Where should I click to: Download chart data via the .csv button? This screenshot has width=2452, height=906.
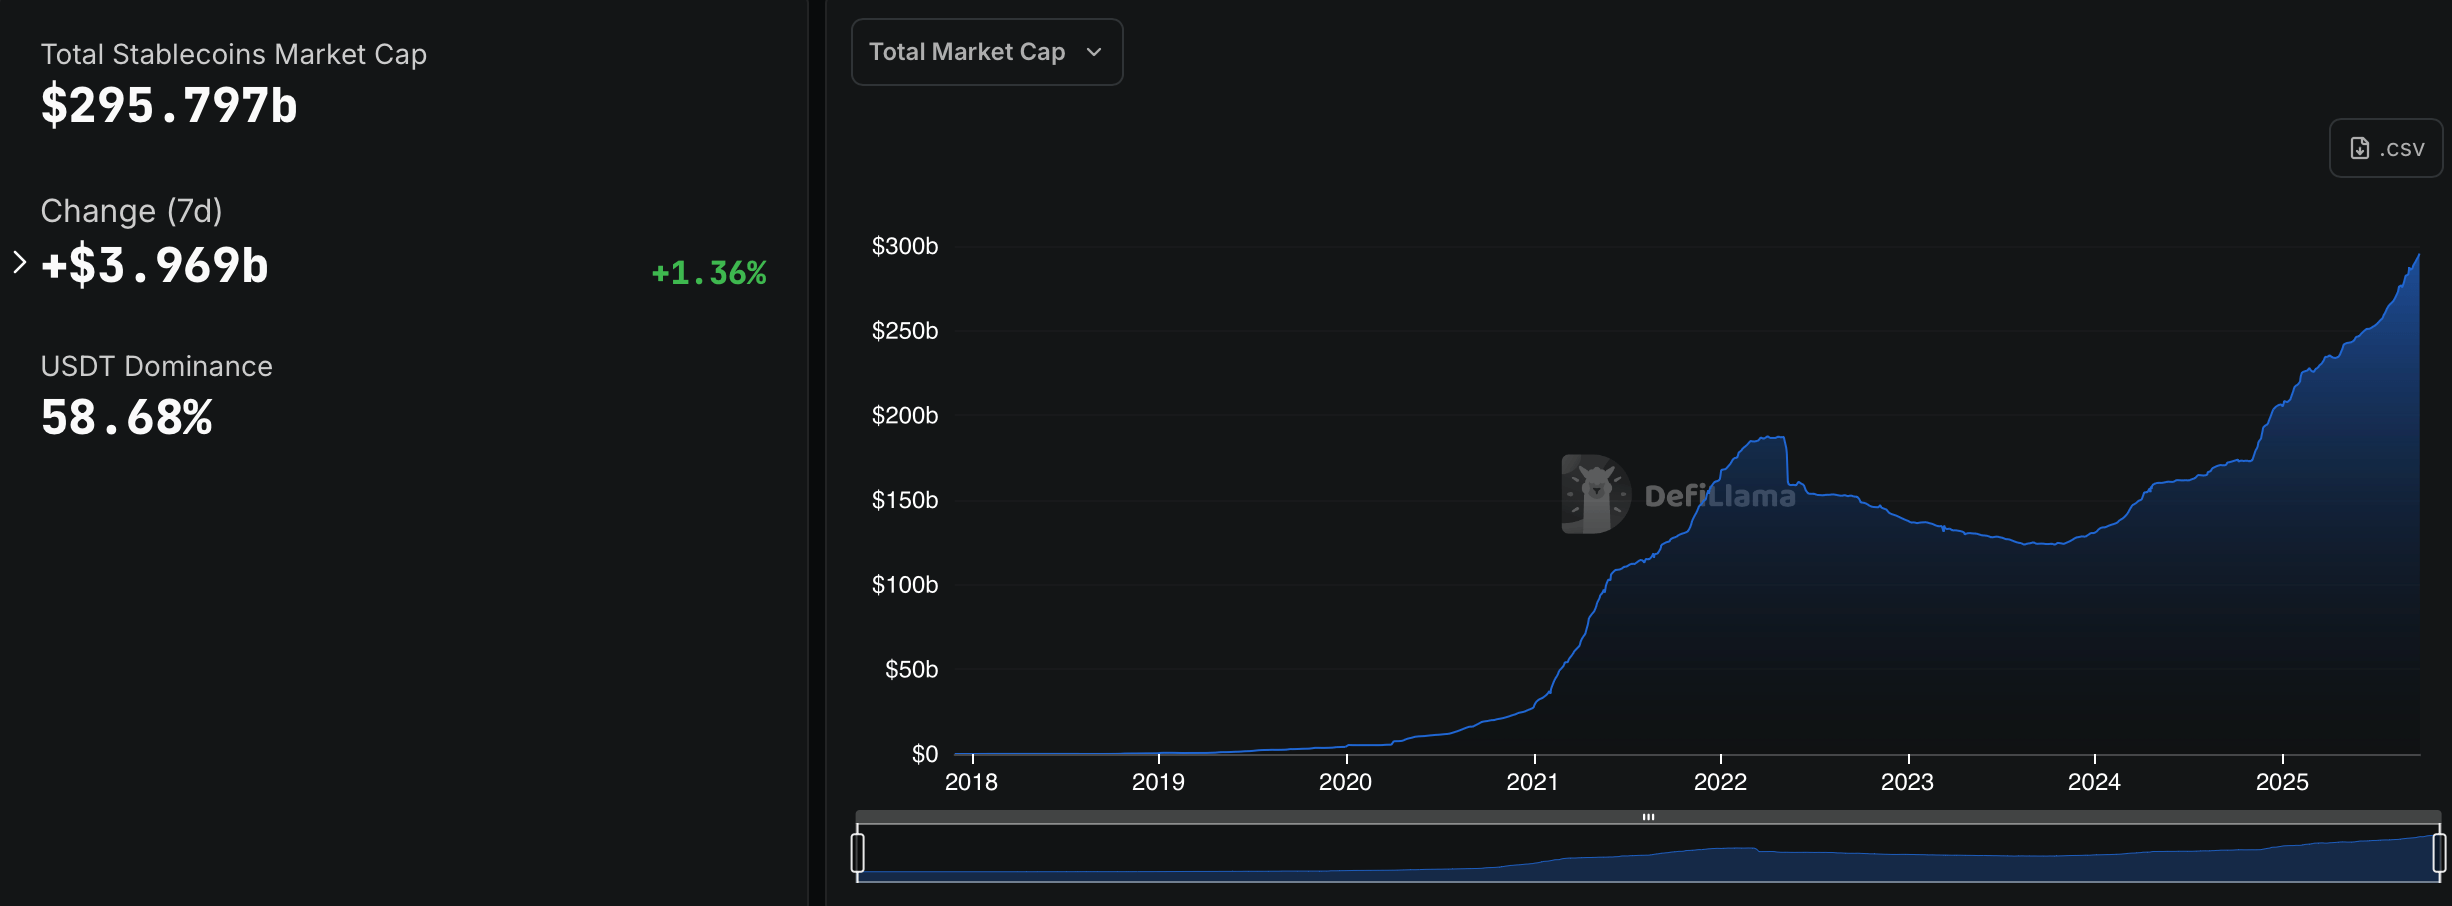(x=2385, y=147)
